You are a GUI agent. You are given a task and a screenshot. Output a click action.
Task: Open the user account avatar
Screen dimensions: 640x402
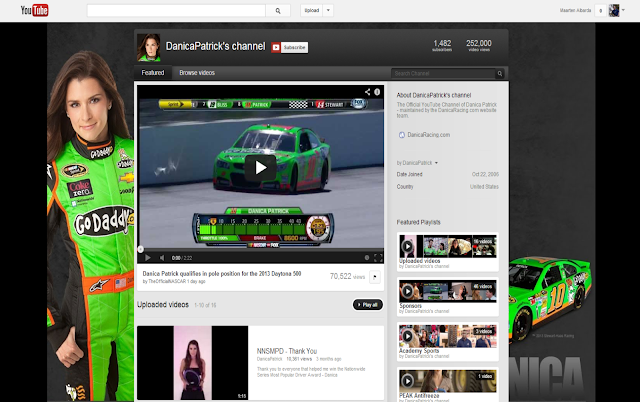[x=614, y=10]
